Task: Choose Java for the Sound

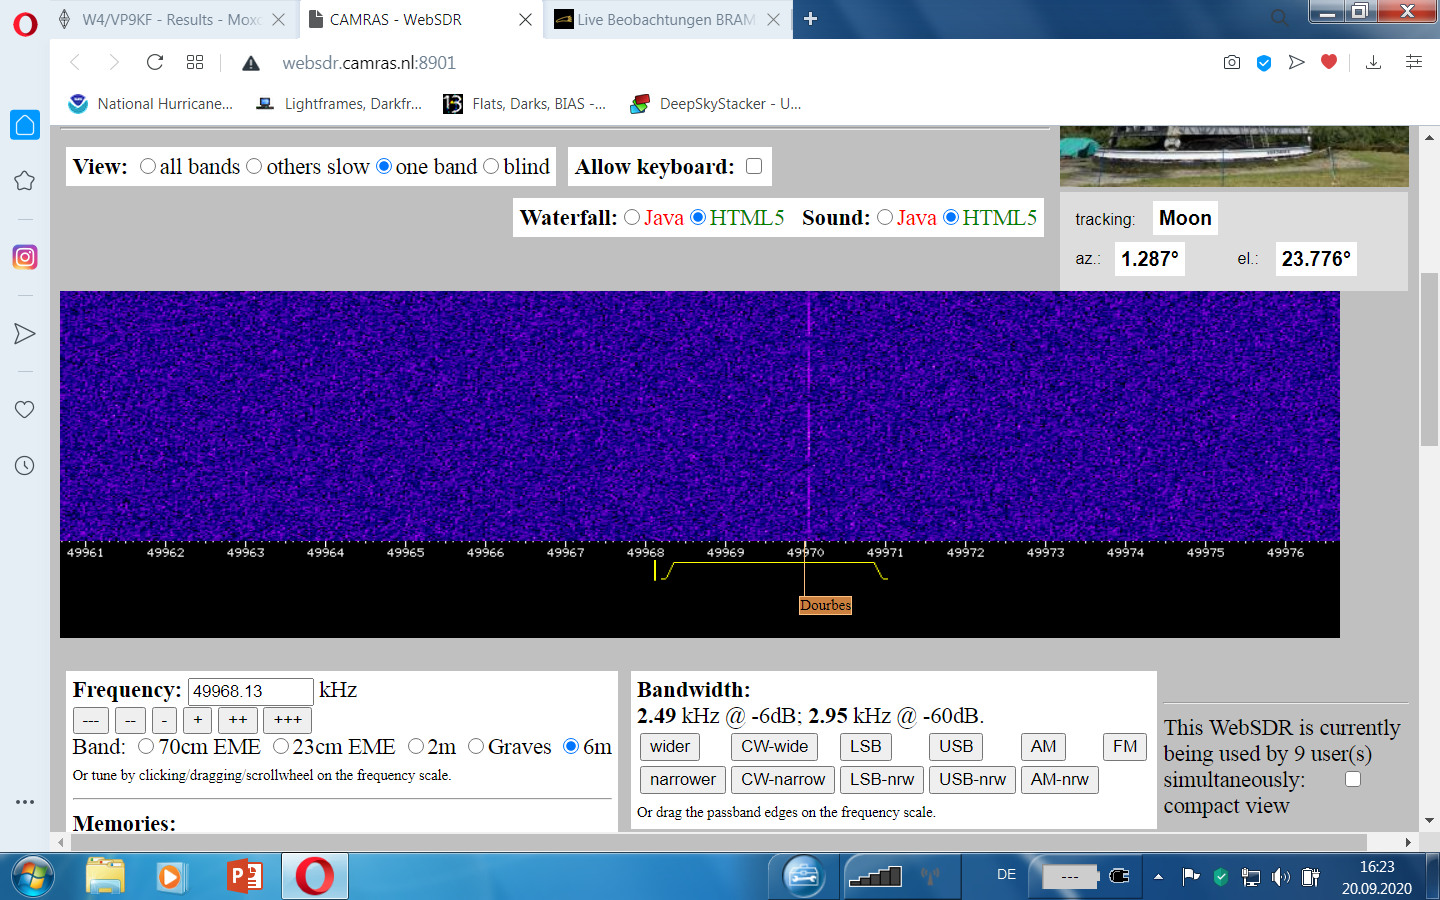Action: point(885,217)
